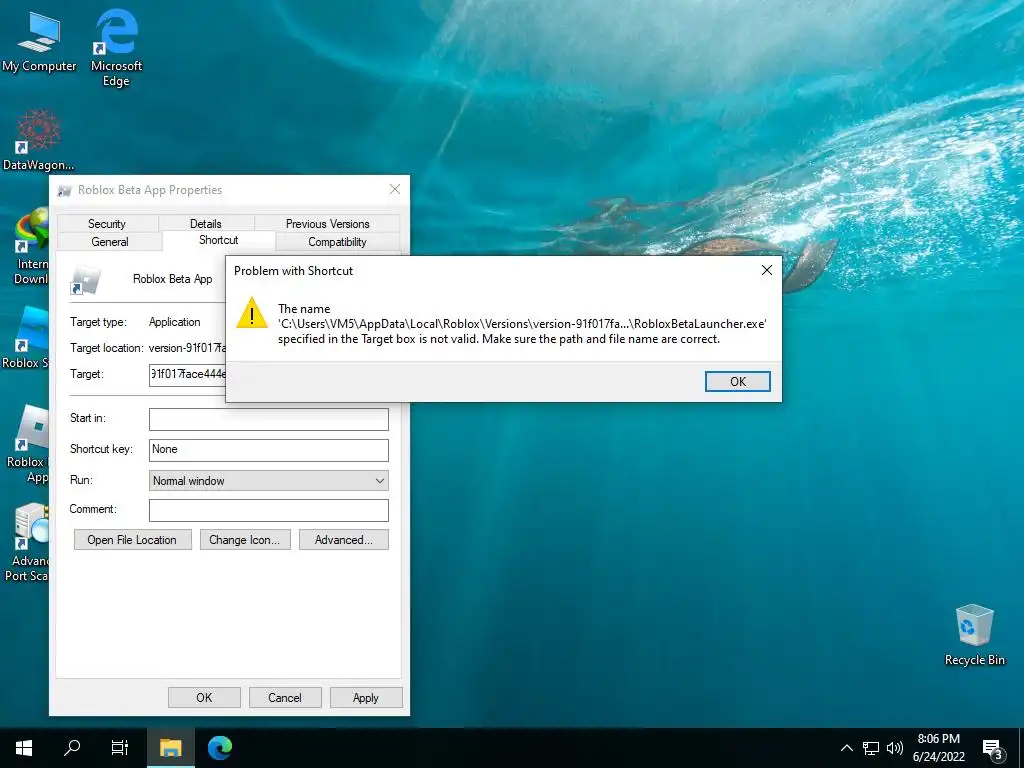Dismiss Problem with Shortcut dialog with OK

click(x=737, y=381)
